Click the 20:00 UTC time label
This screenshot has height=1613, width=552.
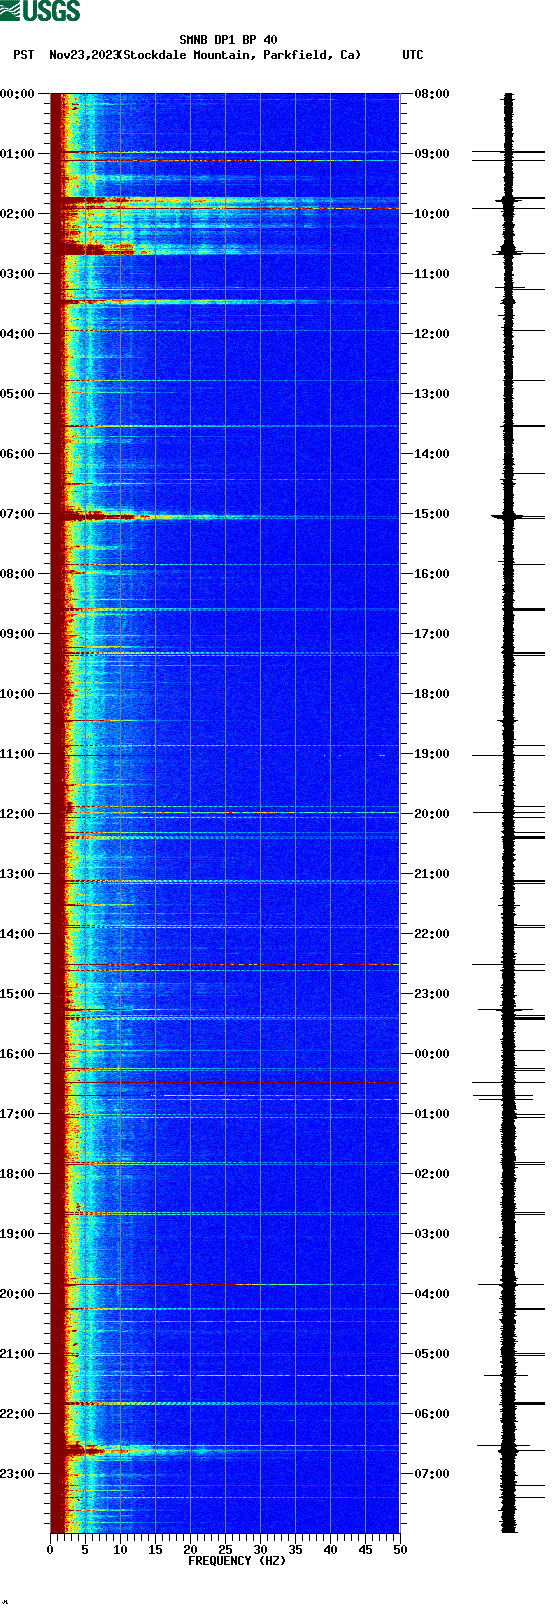click(x=432, y=814)
